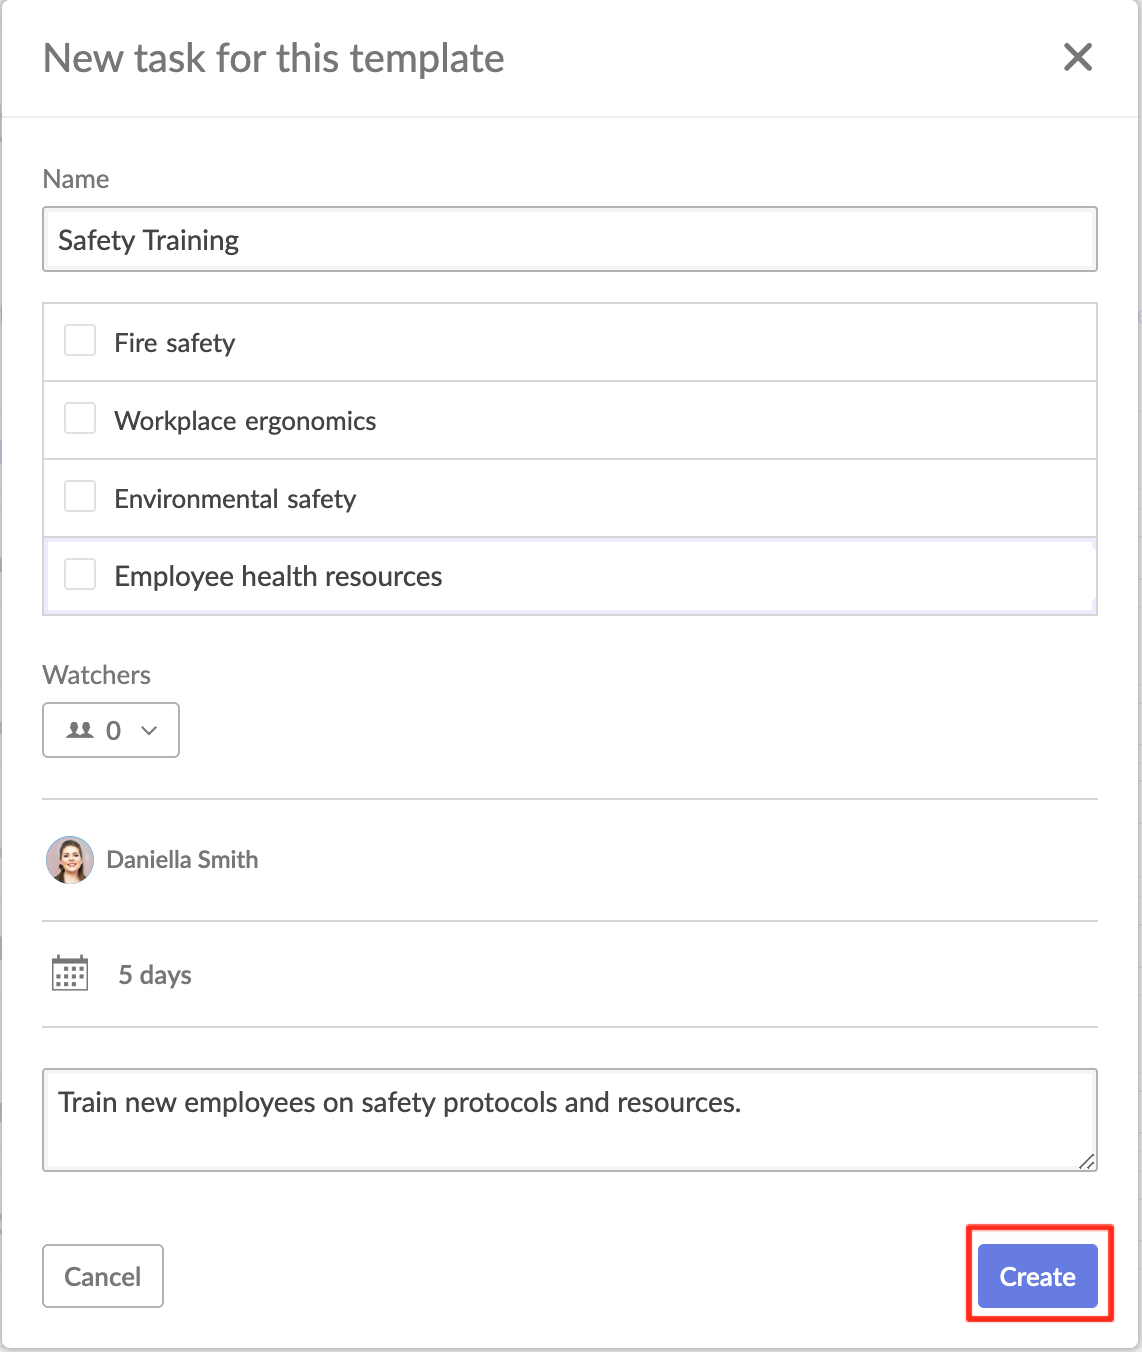Image resolution: width=1142 pixels, height=1352 pixels.
Task: Expand the watchers count chevron
Action: coord(148,730)
